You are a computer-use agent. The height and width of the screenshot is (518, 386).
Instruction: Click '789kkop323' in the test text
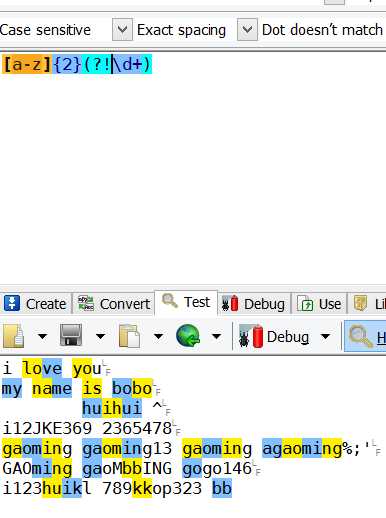pos(152,488)
